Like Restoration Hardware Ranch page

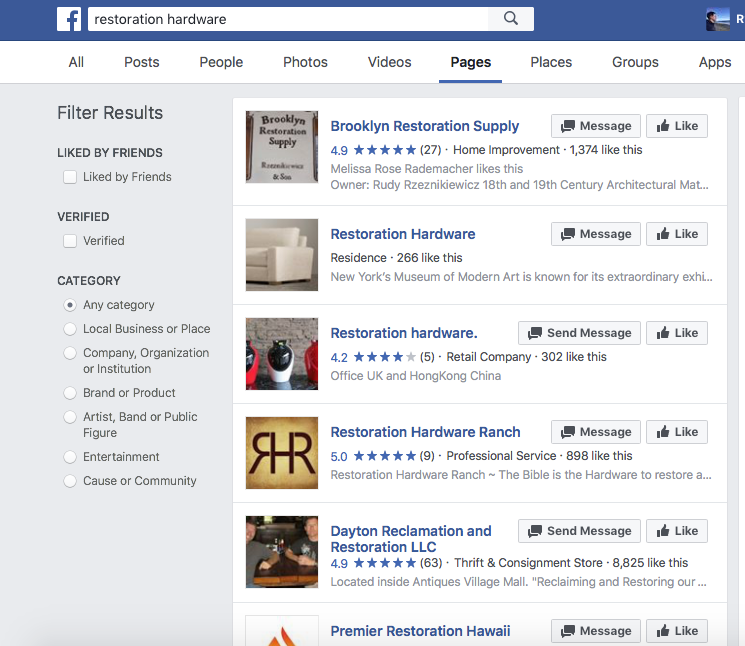(x=677, y=432)
